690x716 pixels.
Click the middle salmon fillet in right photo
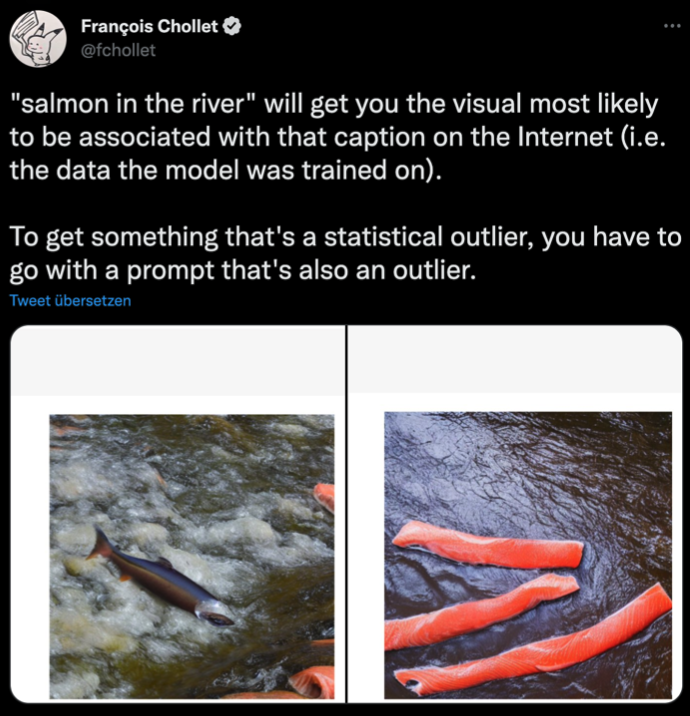point(479,611)
